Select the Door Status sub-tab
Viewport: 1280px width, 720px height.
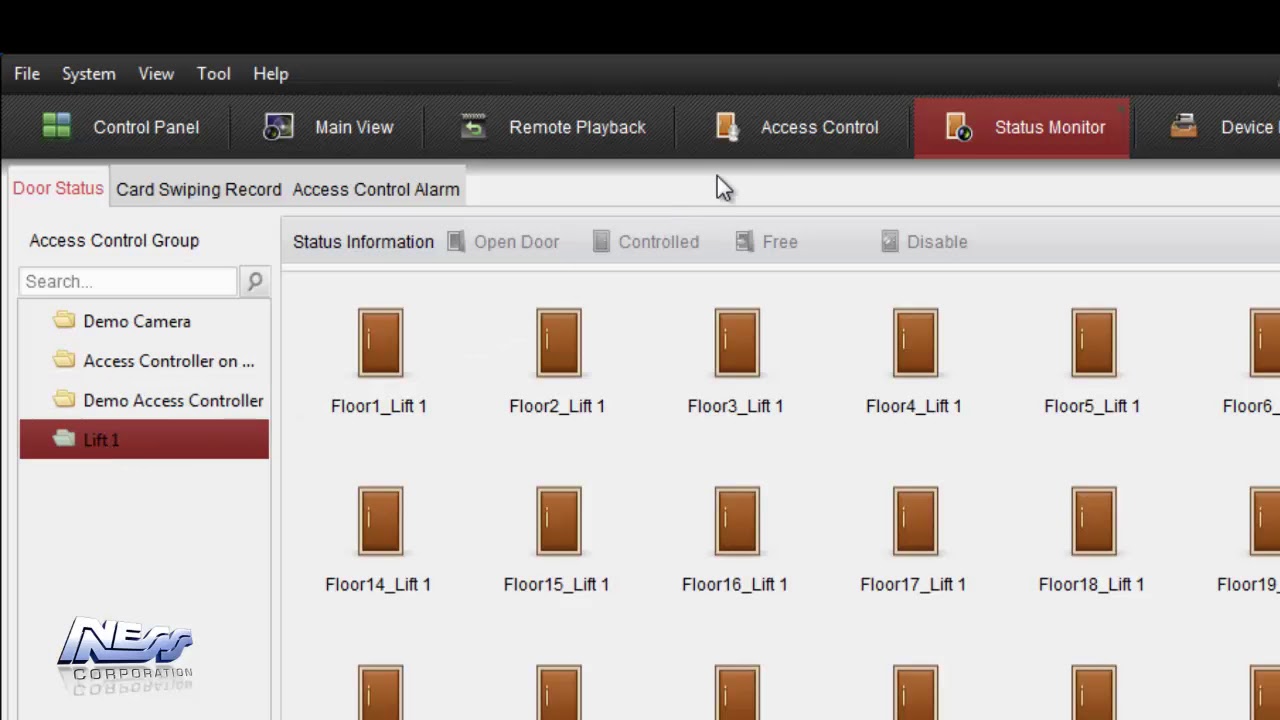coord(58,188)
